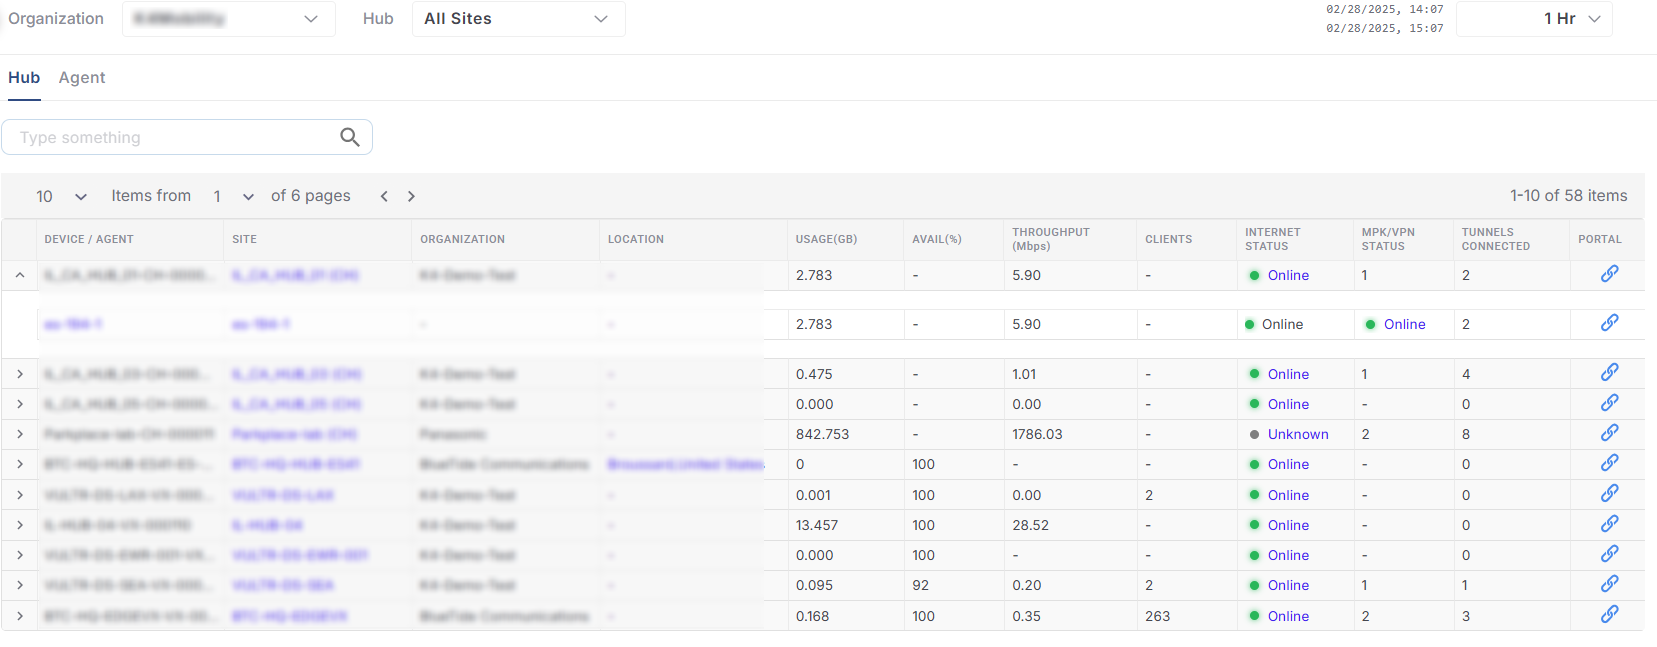1657x647 pixels.
Task: Open portal link for the 92% availability row
Action: pos(1609,584)
